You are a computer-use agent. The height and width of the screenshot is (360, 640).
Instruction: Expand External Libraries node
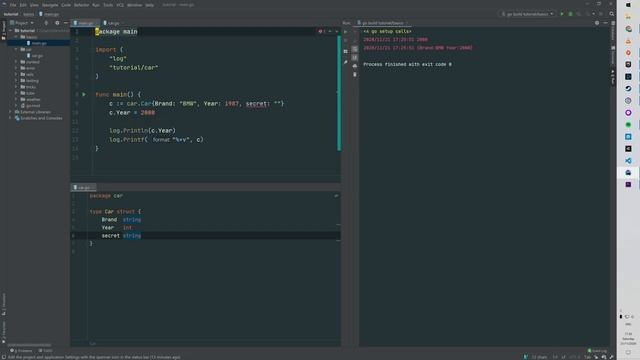point(11,112)
